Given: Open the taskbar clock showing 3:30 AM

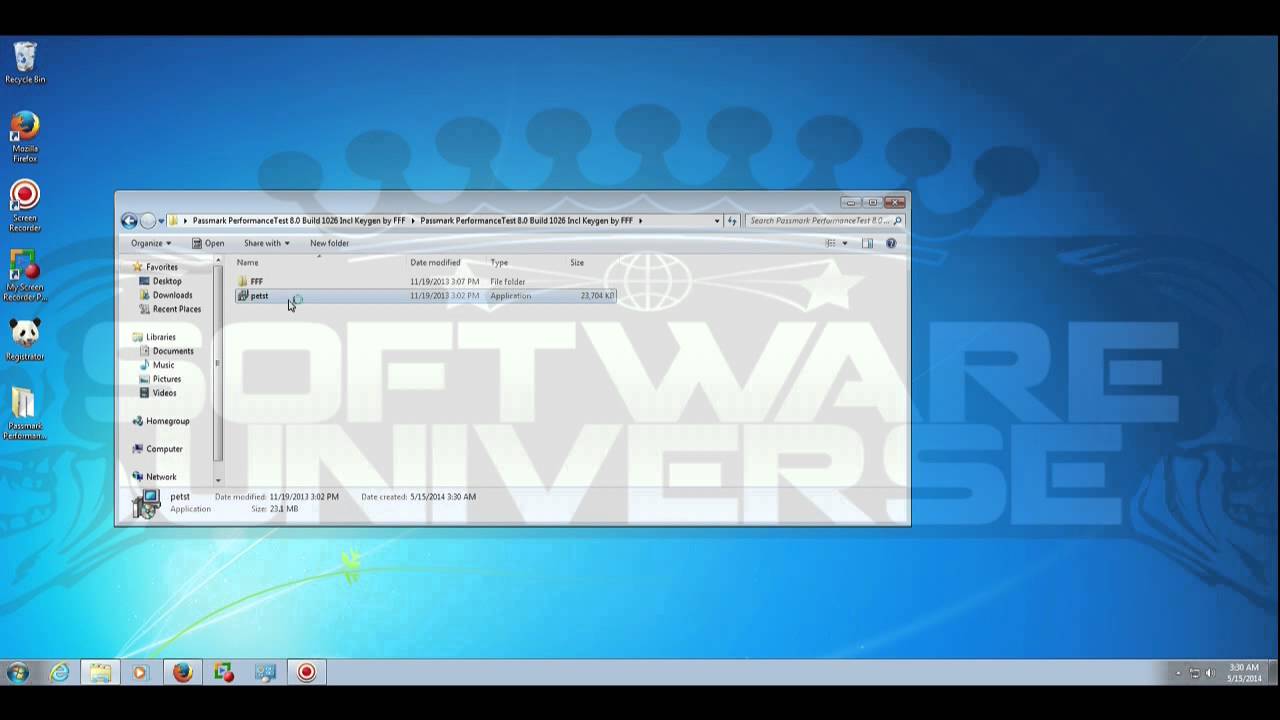Looking at the screenshot, I should [1244, 673].
